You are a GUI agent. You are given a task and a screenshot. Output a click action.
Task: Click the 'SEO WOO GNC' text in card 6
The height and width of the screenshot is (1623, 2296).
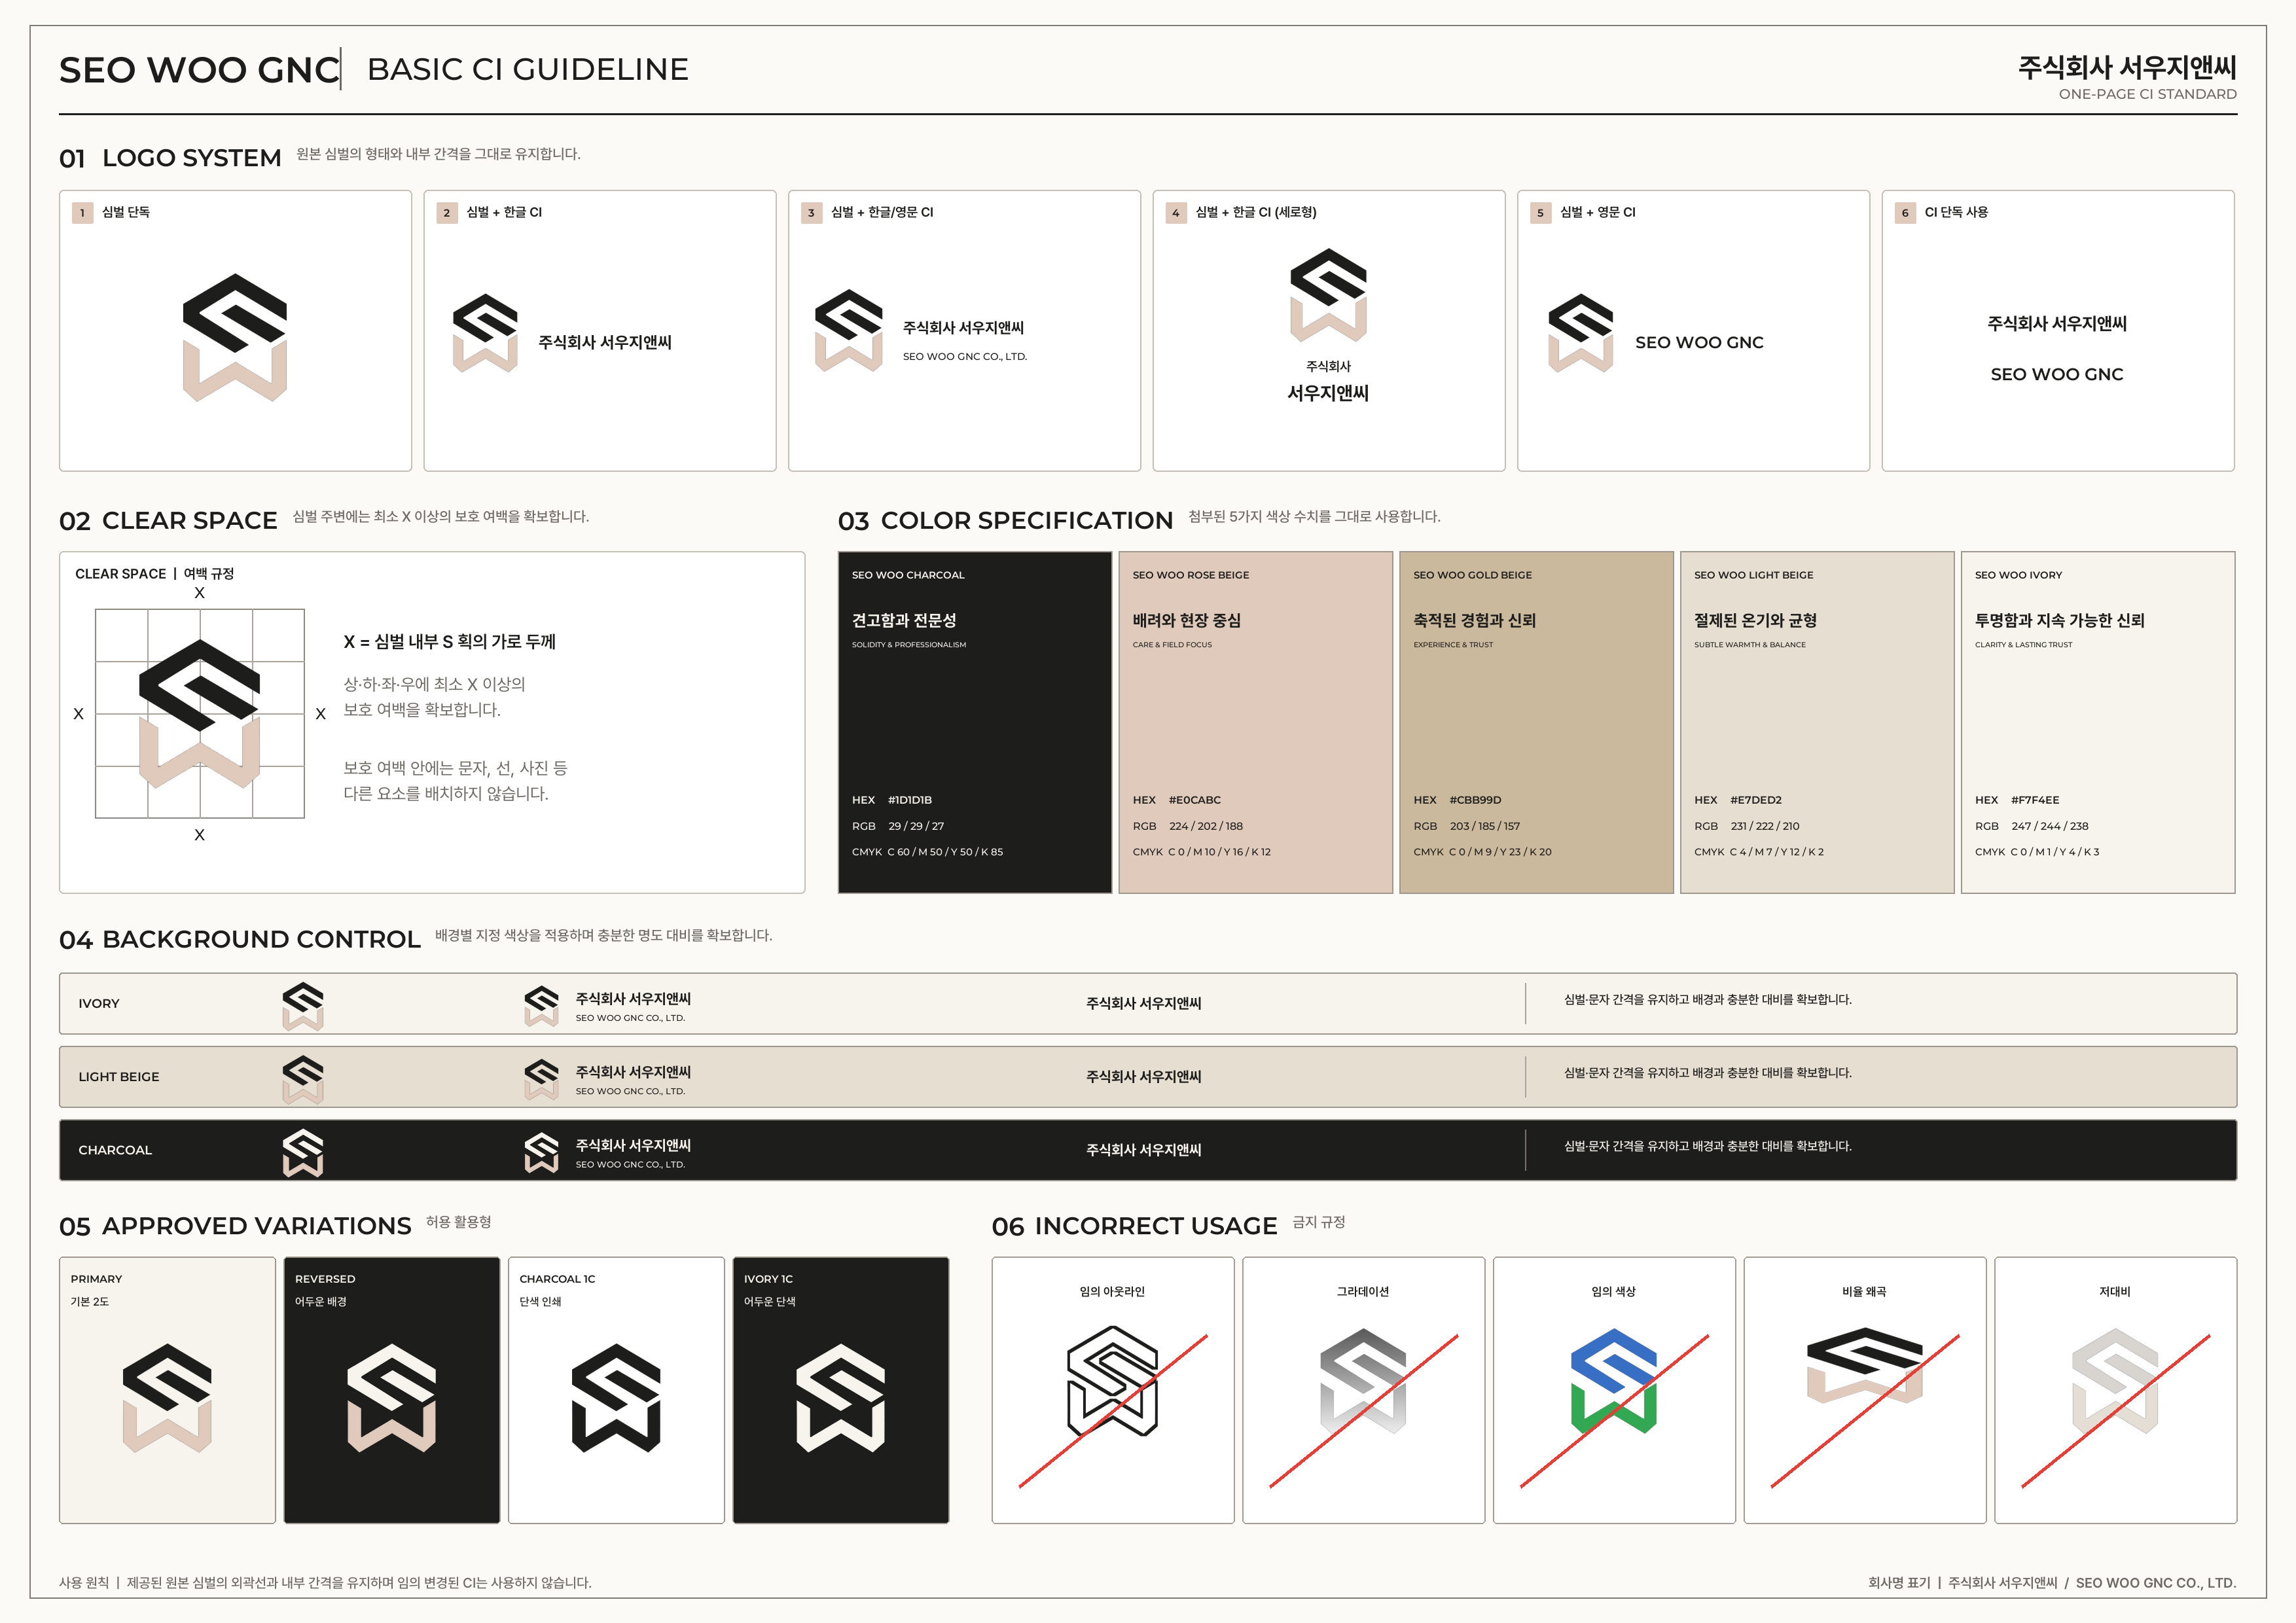[x=2056, y=374]
